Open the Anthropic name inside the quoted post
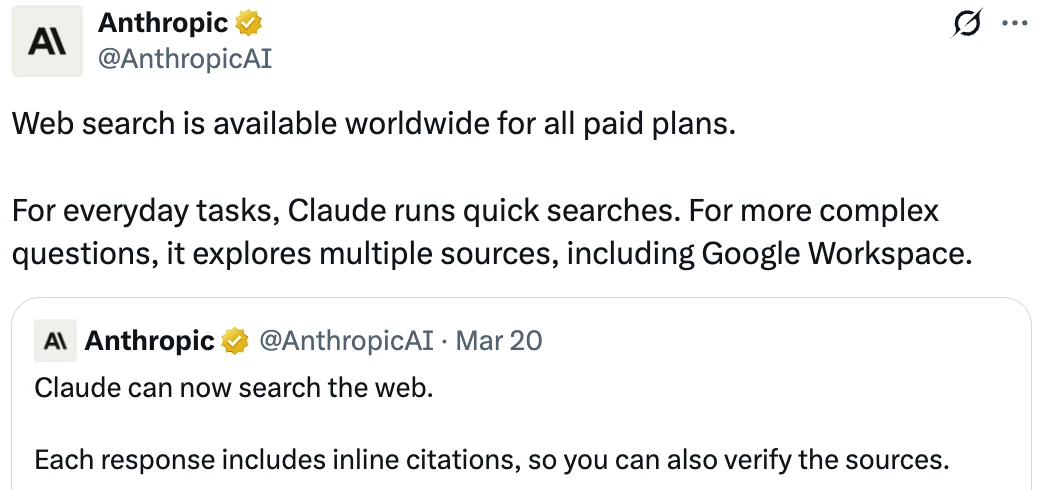The height and width of the screenshot is (490, 1048). [x=150, y=341]
